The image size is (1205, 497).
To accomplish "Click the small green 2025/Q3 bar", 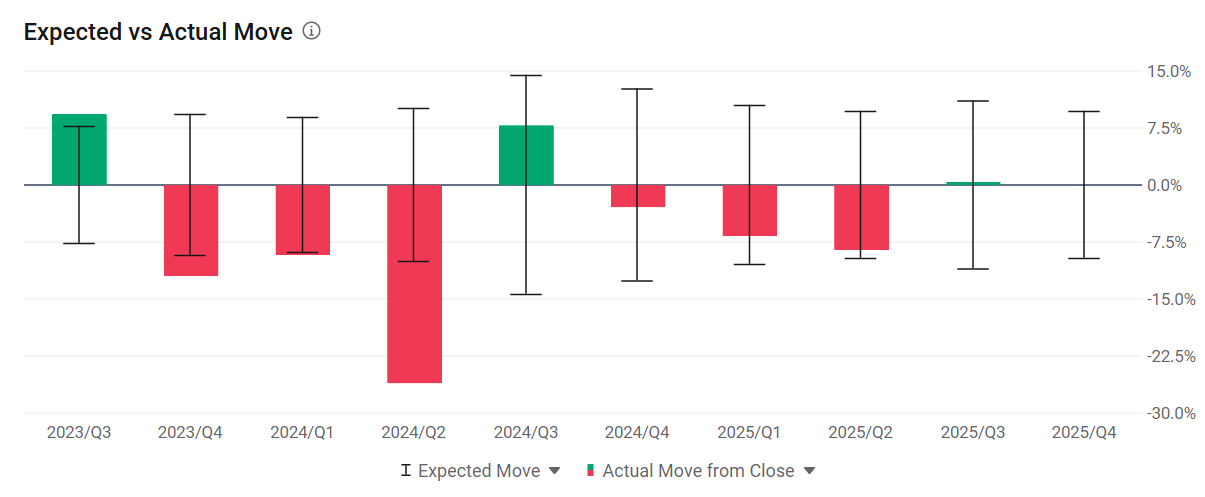I will tap(973, 183).
